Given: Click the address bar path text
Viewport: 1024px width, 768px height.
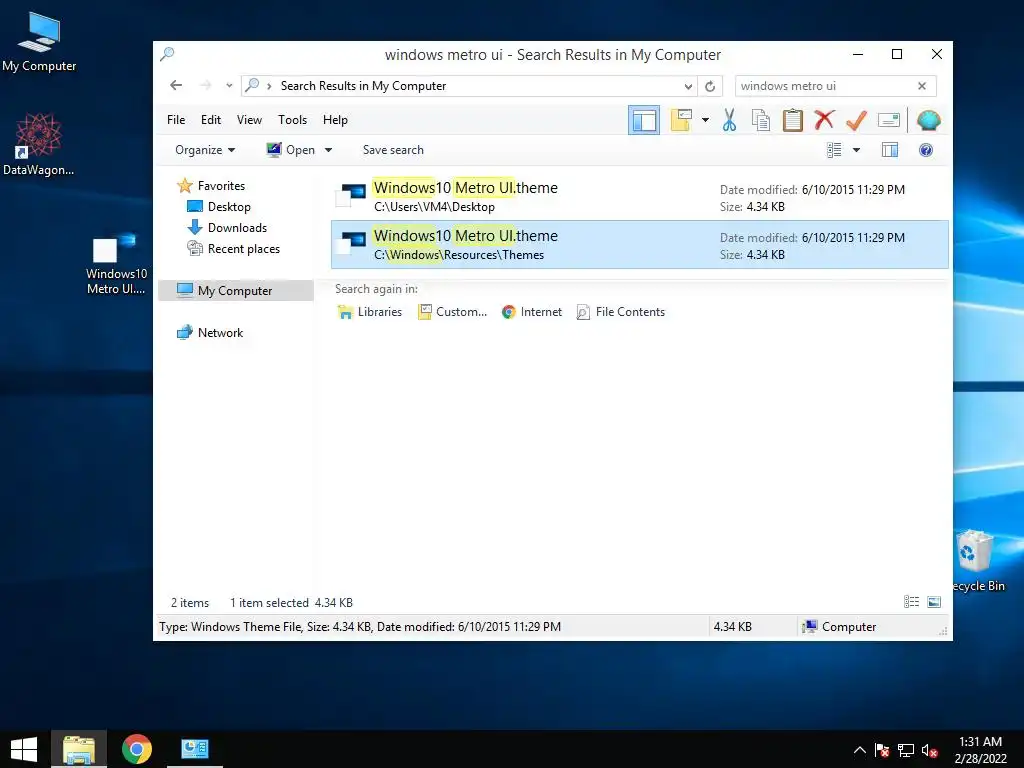Looking at the screenshot, I should (x=363, y=86).
